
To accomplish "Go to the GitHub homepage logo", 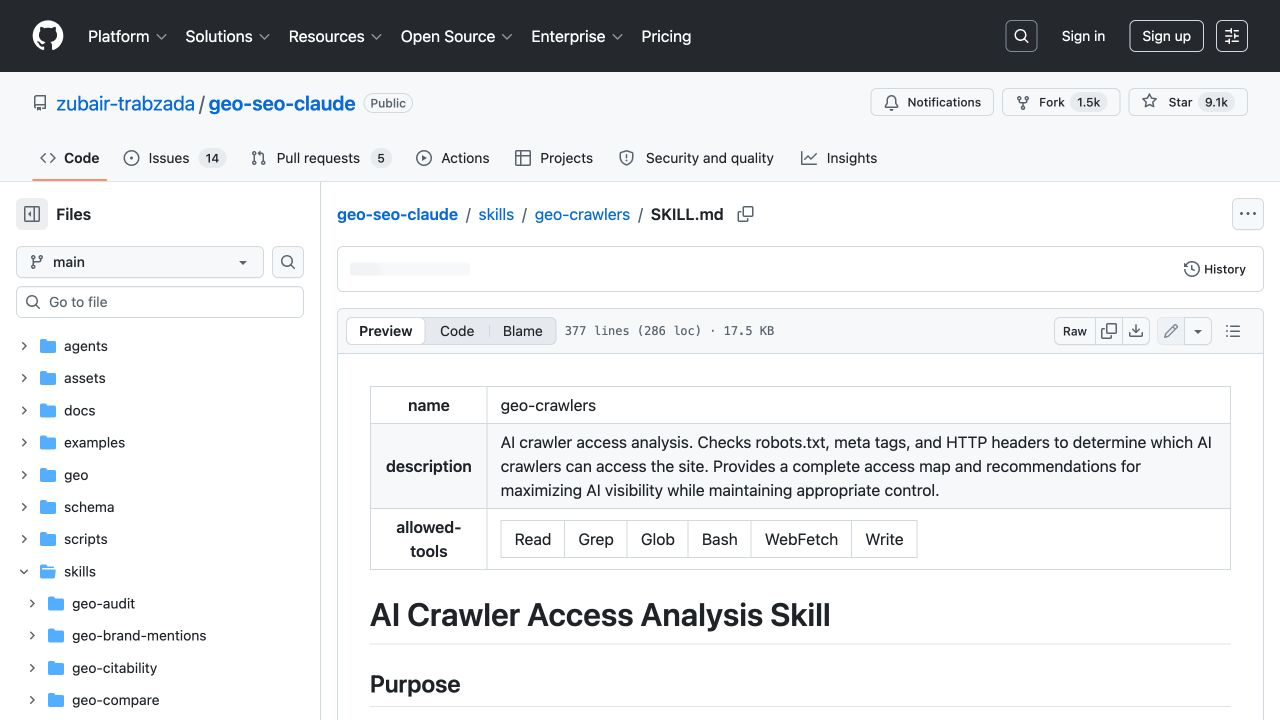I will coord(48,36).
